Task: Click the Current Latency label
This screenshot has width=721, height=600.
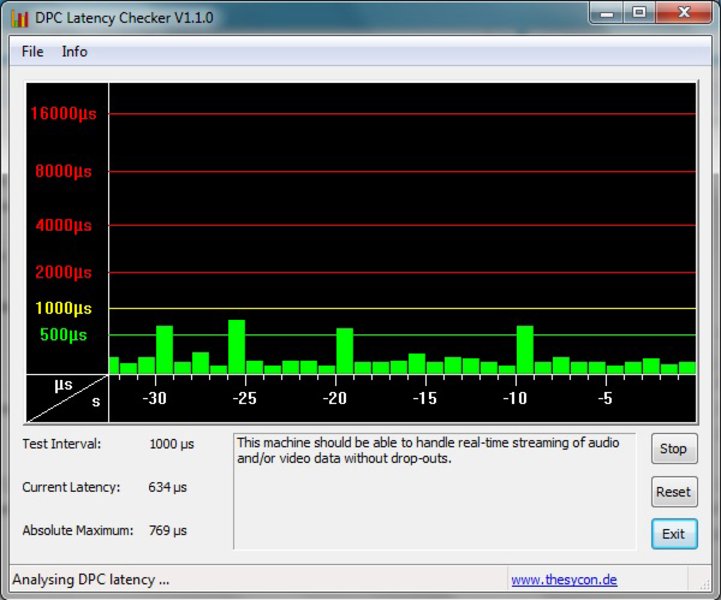Action: (x=71, y=487)
